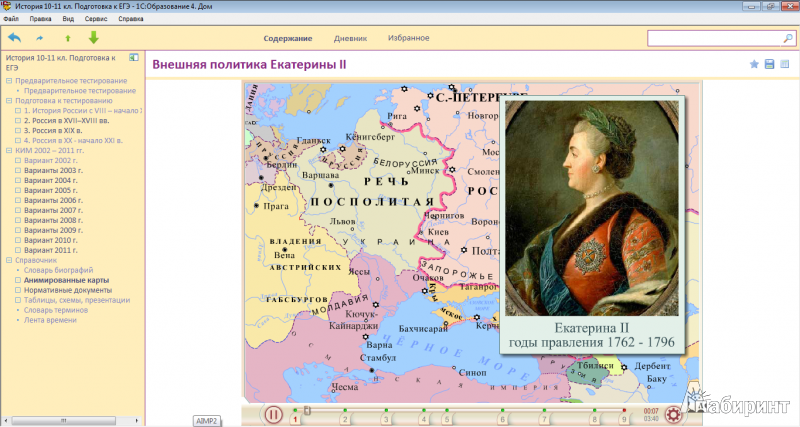
Task: Jump to timeline marker 5
Action: [446, 419]
